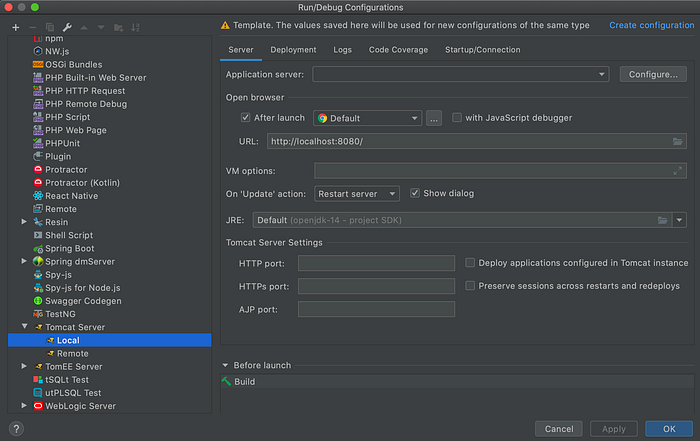700x441 pixels.
Task: Click the AJP port input field
Action: pos(376,309)
